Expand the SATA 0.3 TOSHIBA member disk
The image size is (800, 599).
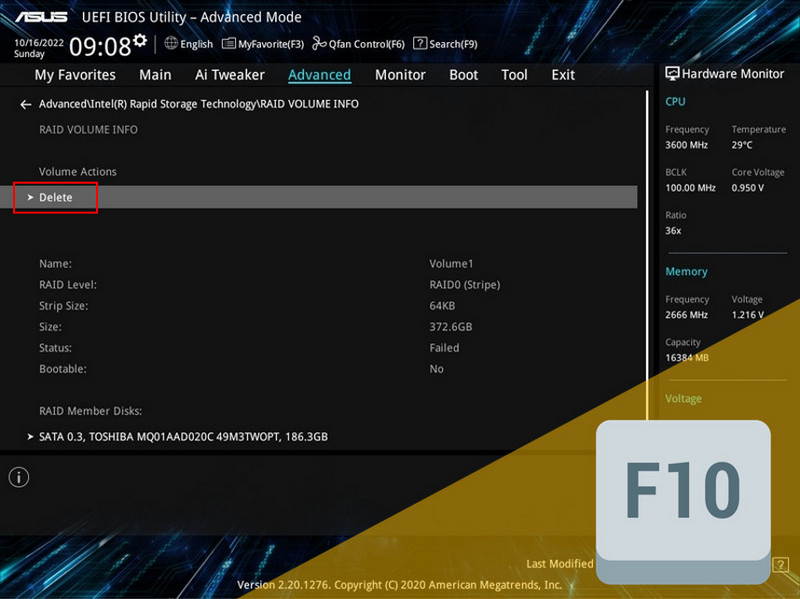pos(179,437)
